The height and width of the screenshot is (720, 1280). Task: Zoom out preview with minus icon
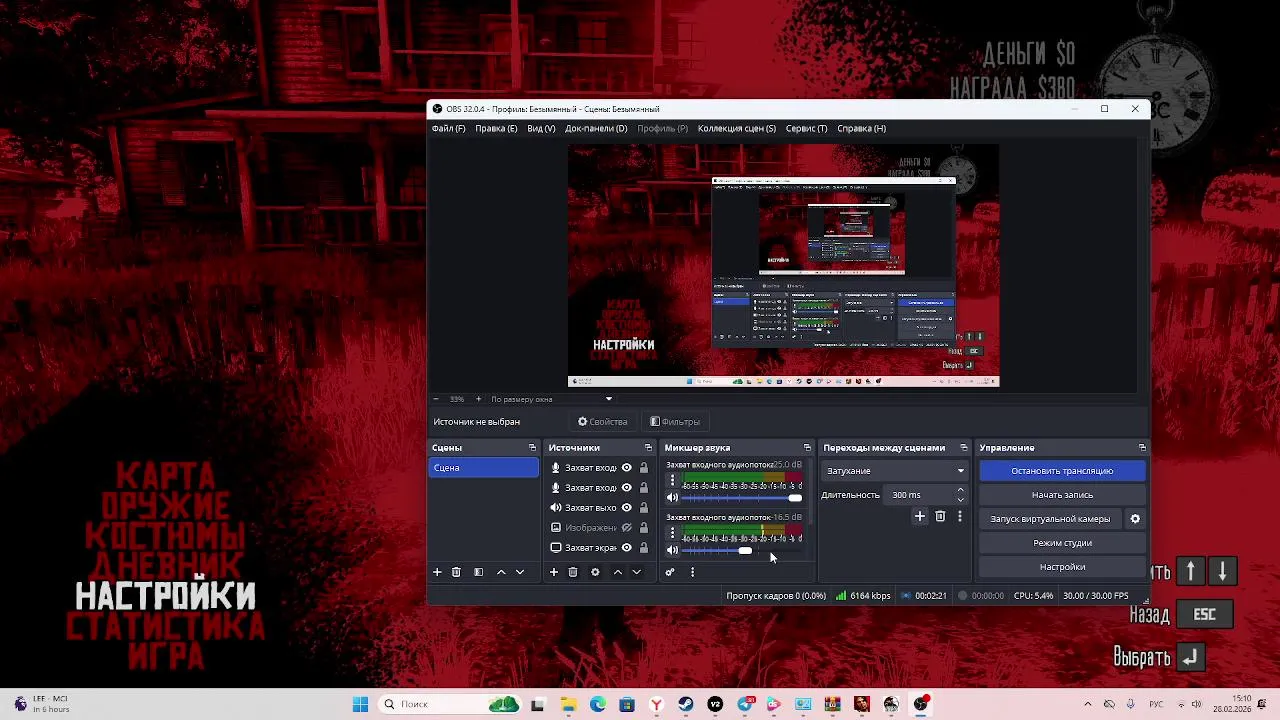click(436, 399)
